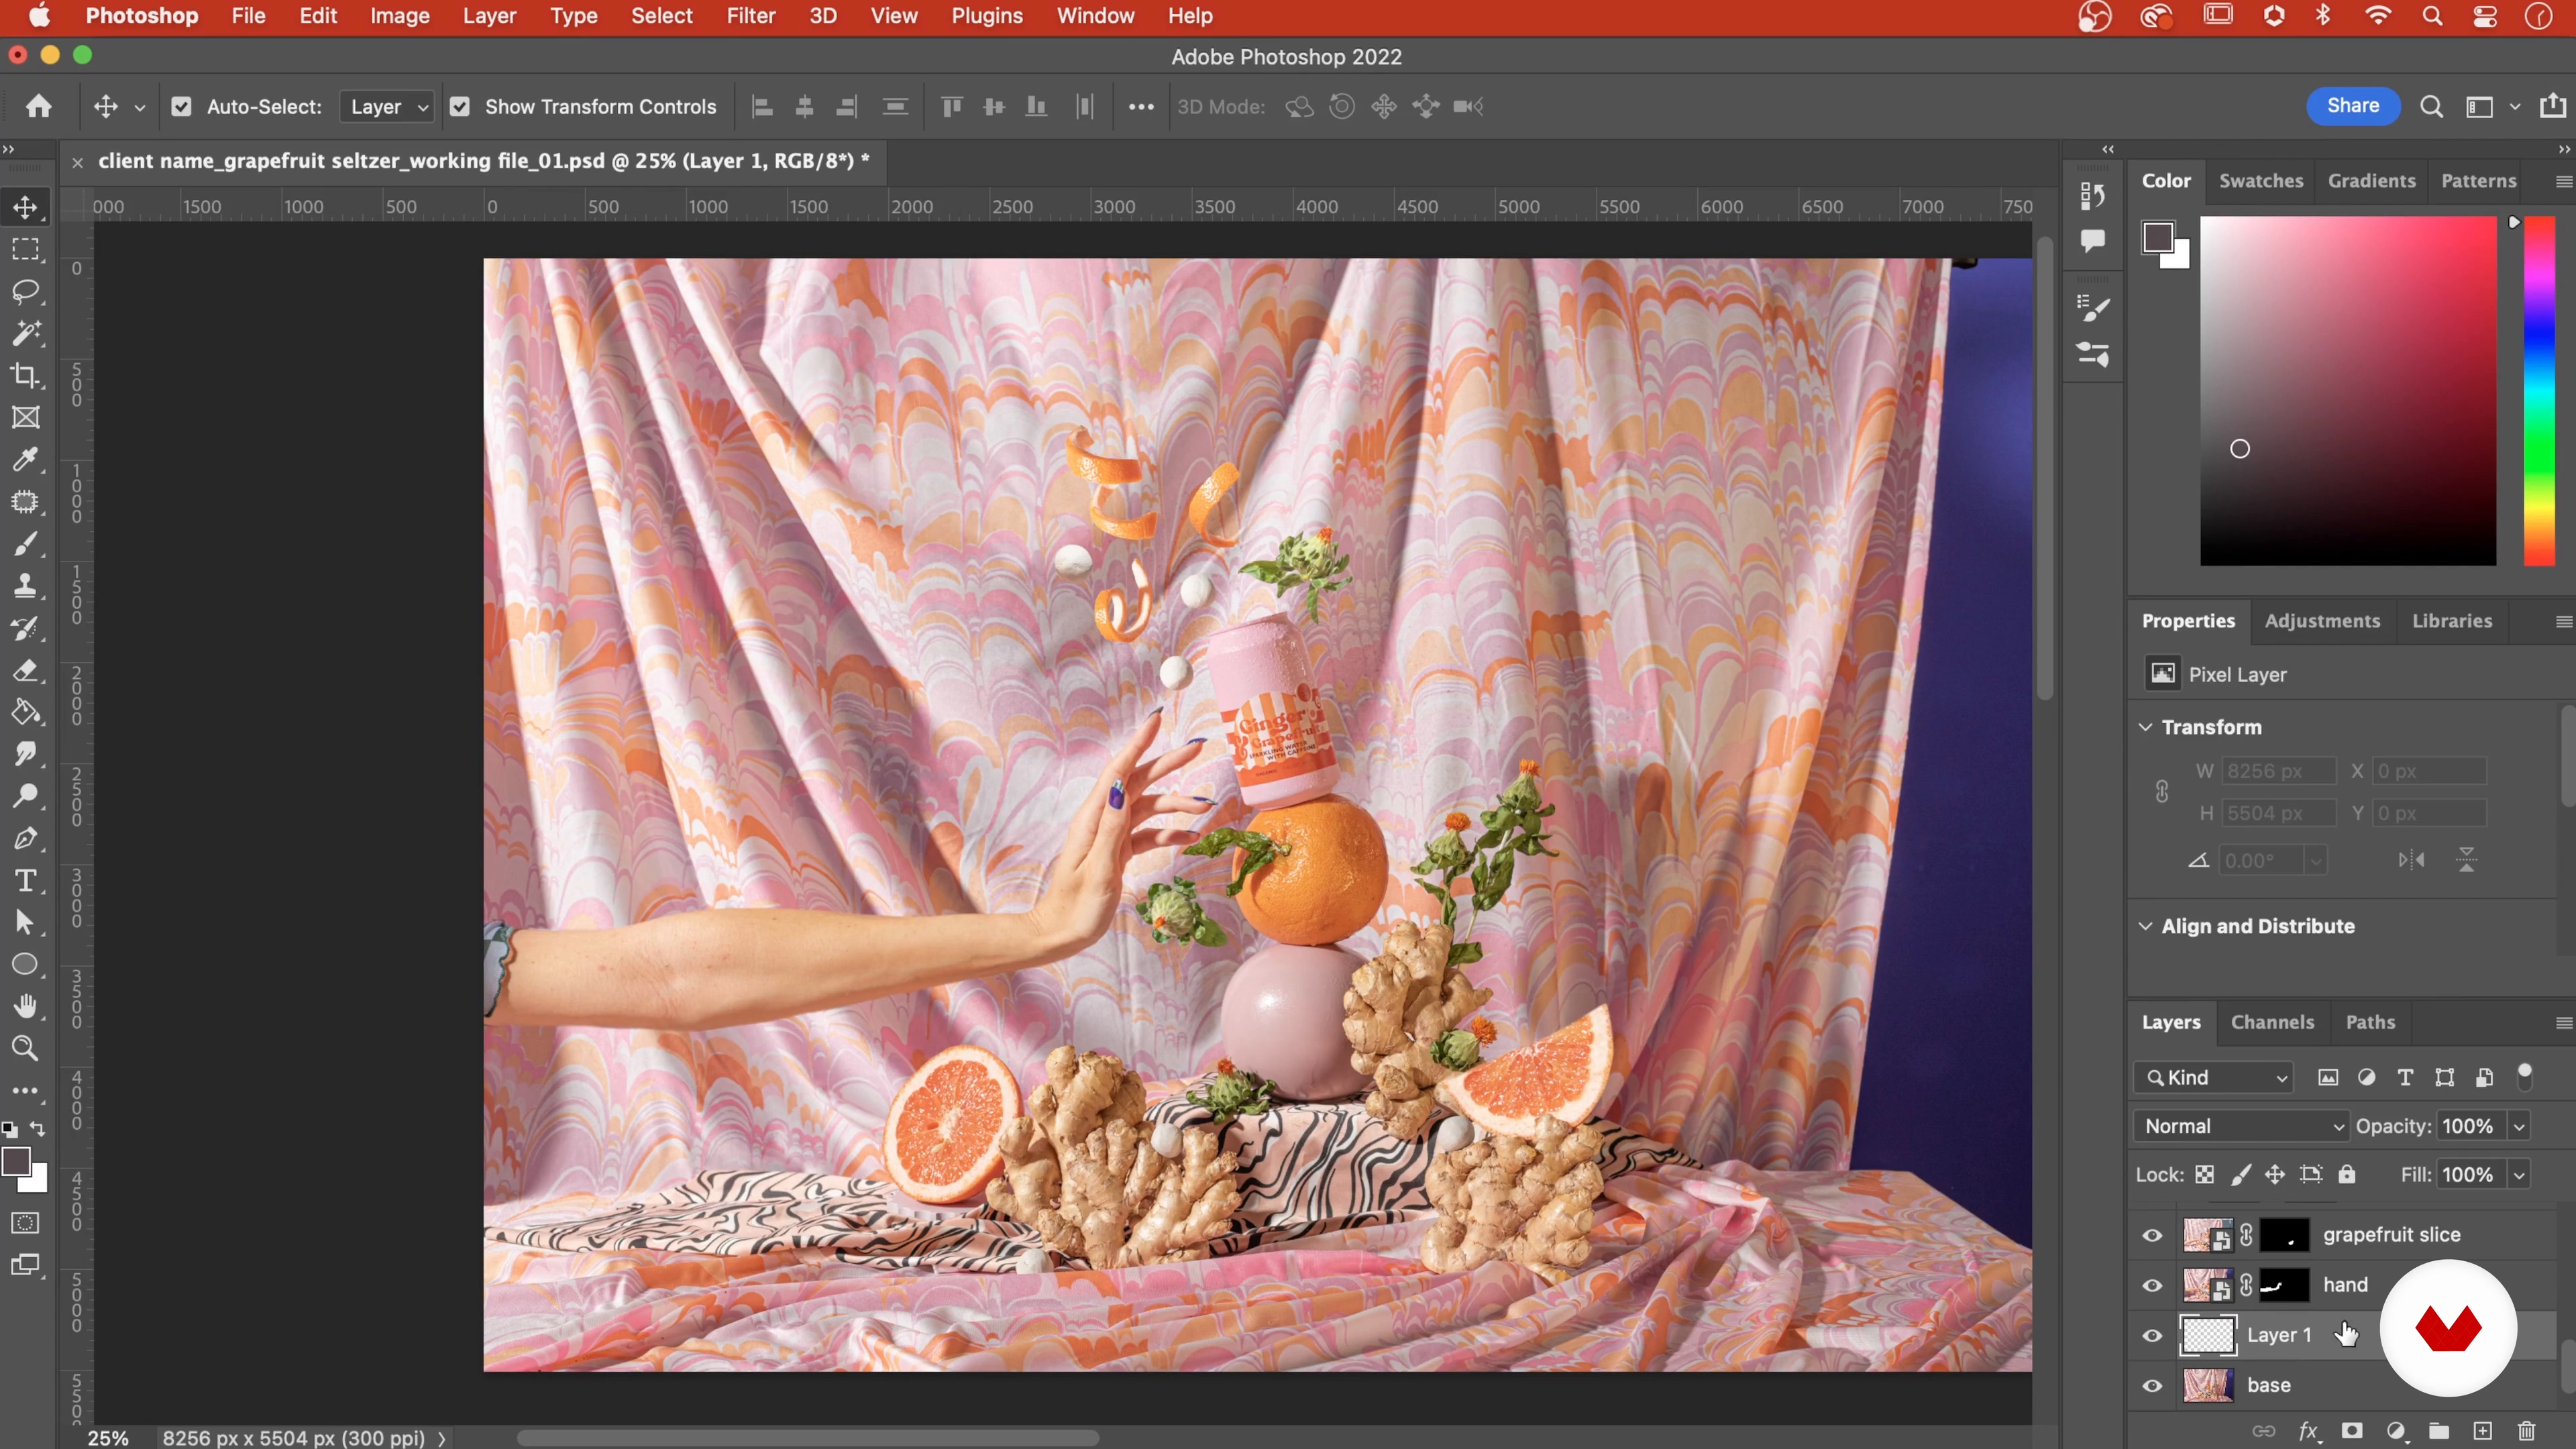2576x1449 pixels.
Task: Collapse the Transform section
Action: pyautogui.click(x=2145, y=727)
